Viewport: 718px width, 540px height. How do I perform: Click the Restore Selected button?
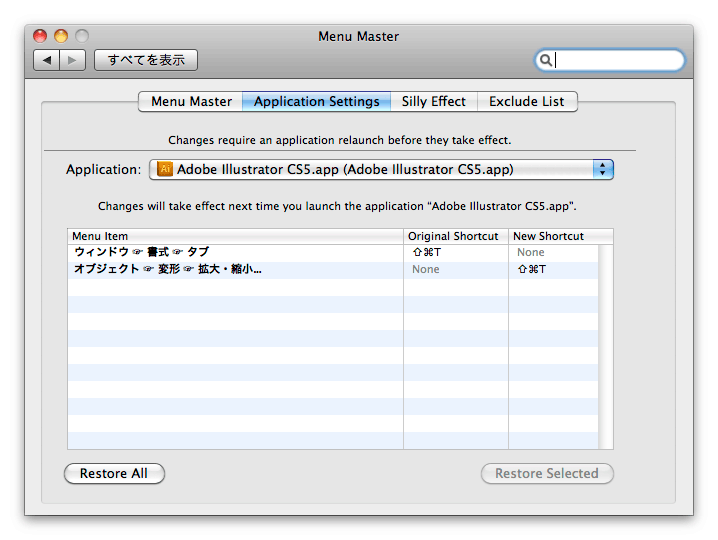coord(547,473)
